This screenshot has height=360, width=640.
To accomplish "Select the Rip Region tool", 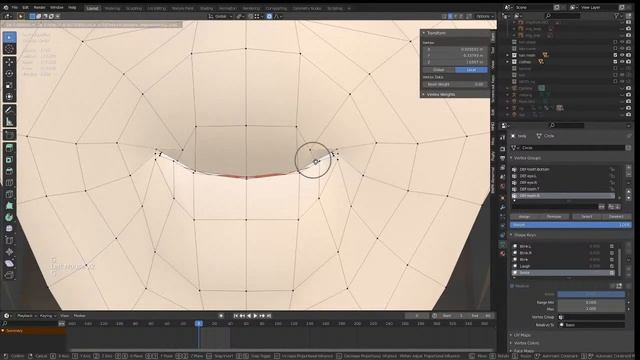I will (9, 275).
